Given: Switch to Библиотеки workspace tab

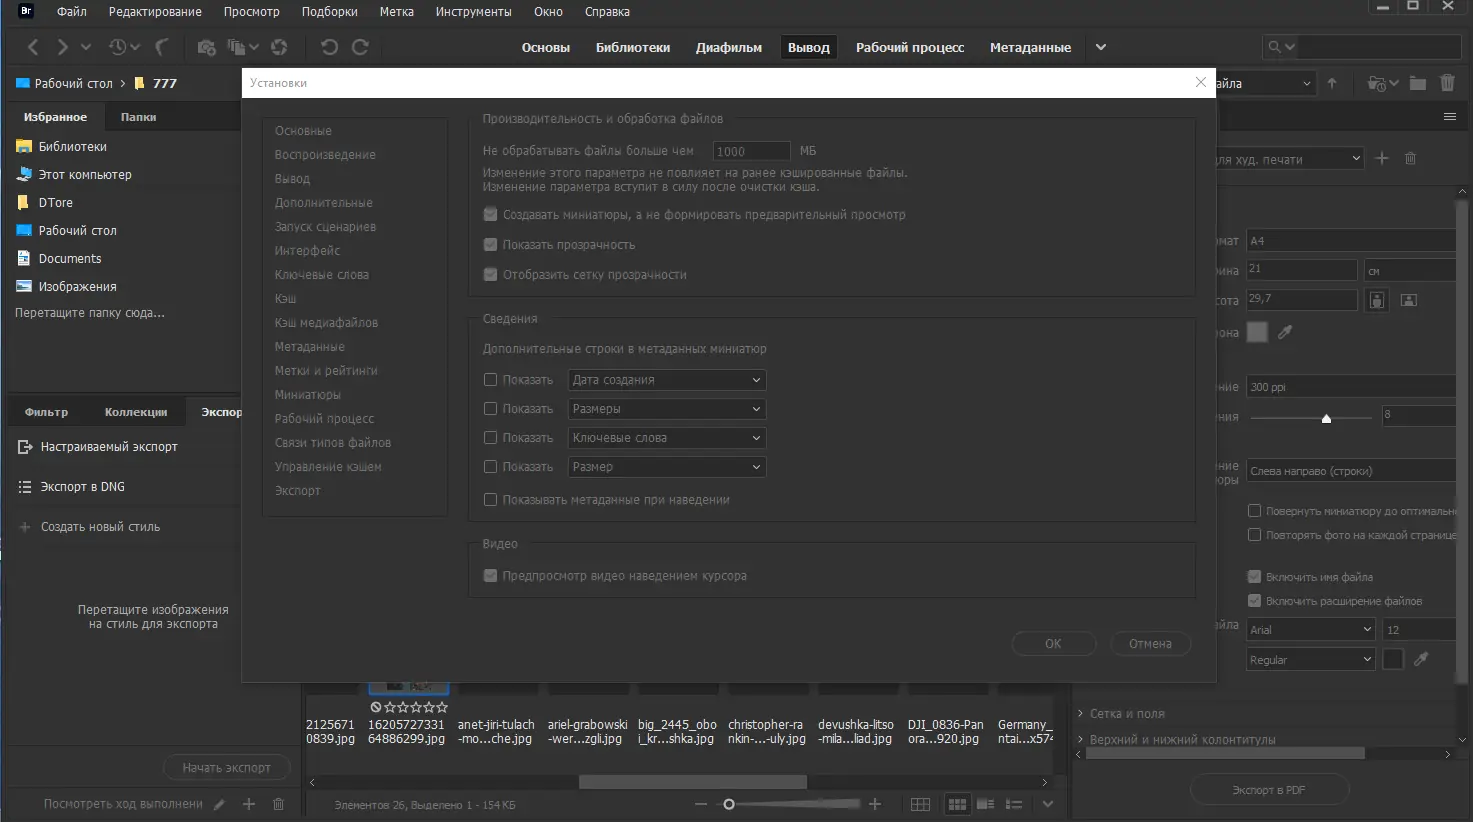Looking at the screenshot, I should click(633, 47).
